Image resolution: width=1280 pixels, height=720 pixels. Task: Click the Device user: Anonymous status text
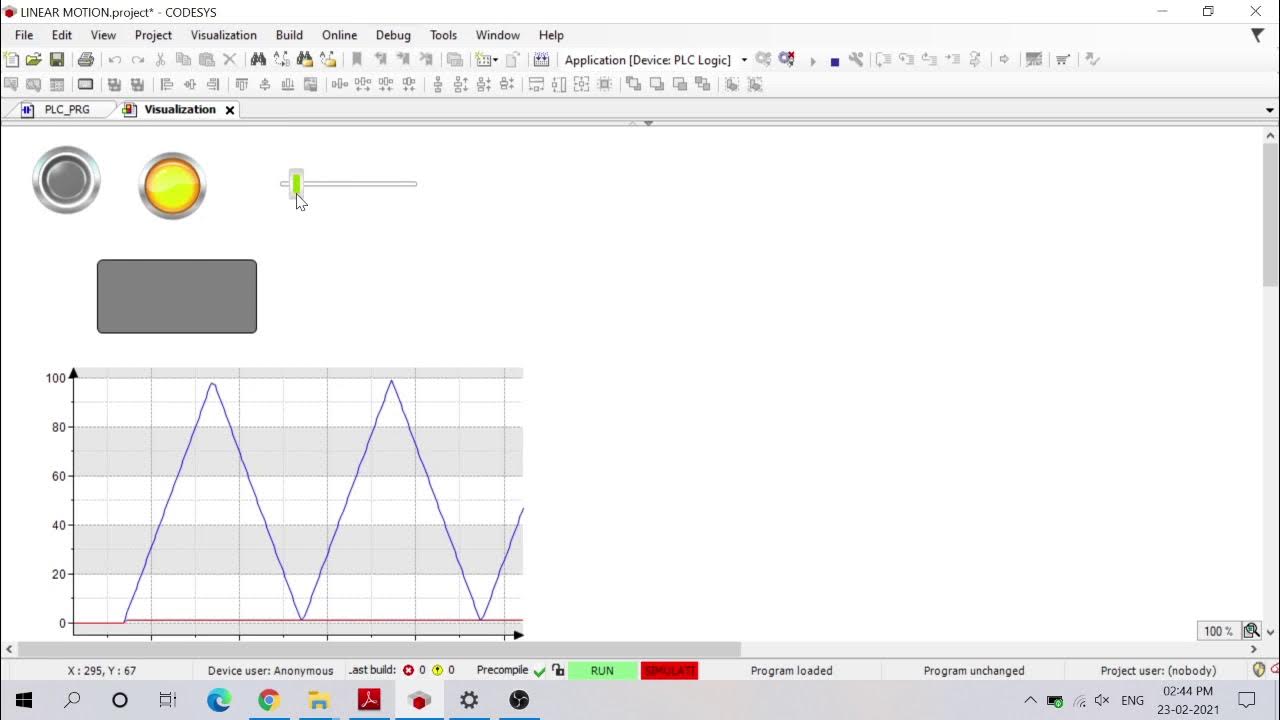click(x=270, y=671)
